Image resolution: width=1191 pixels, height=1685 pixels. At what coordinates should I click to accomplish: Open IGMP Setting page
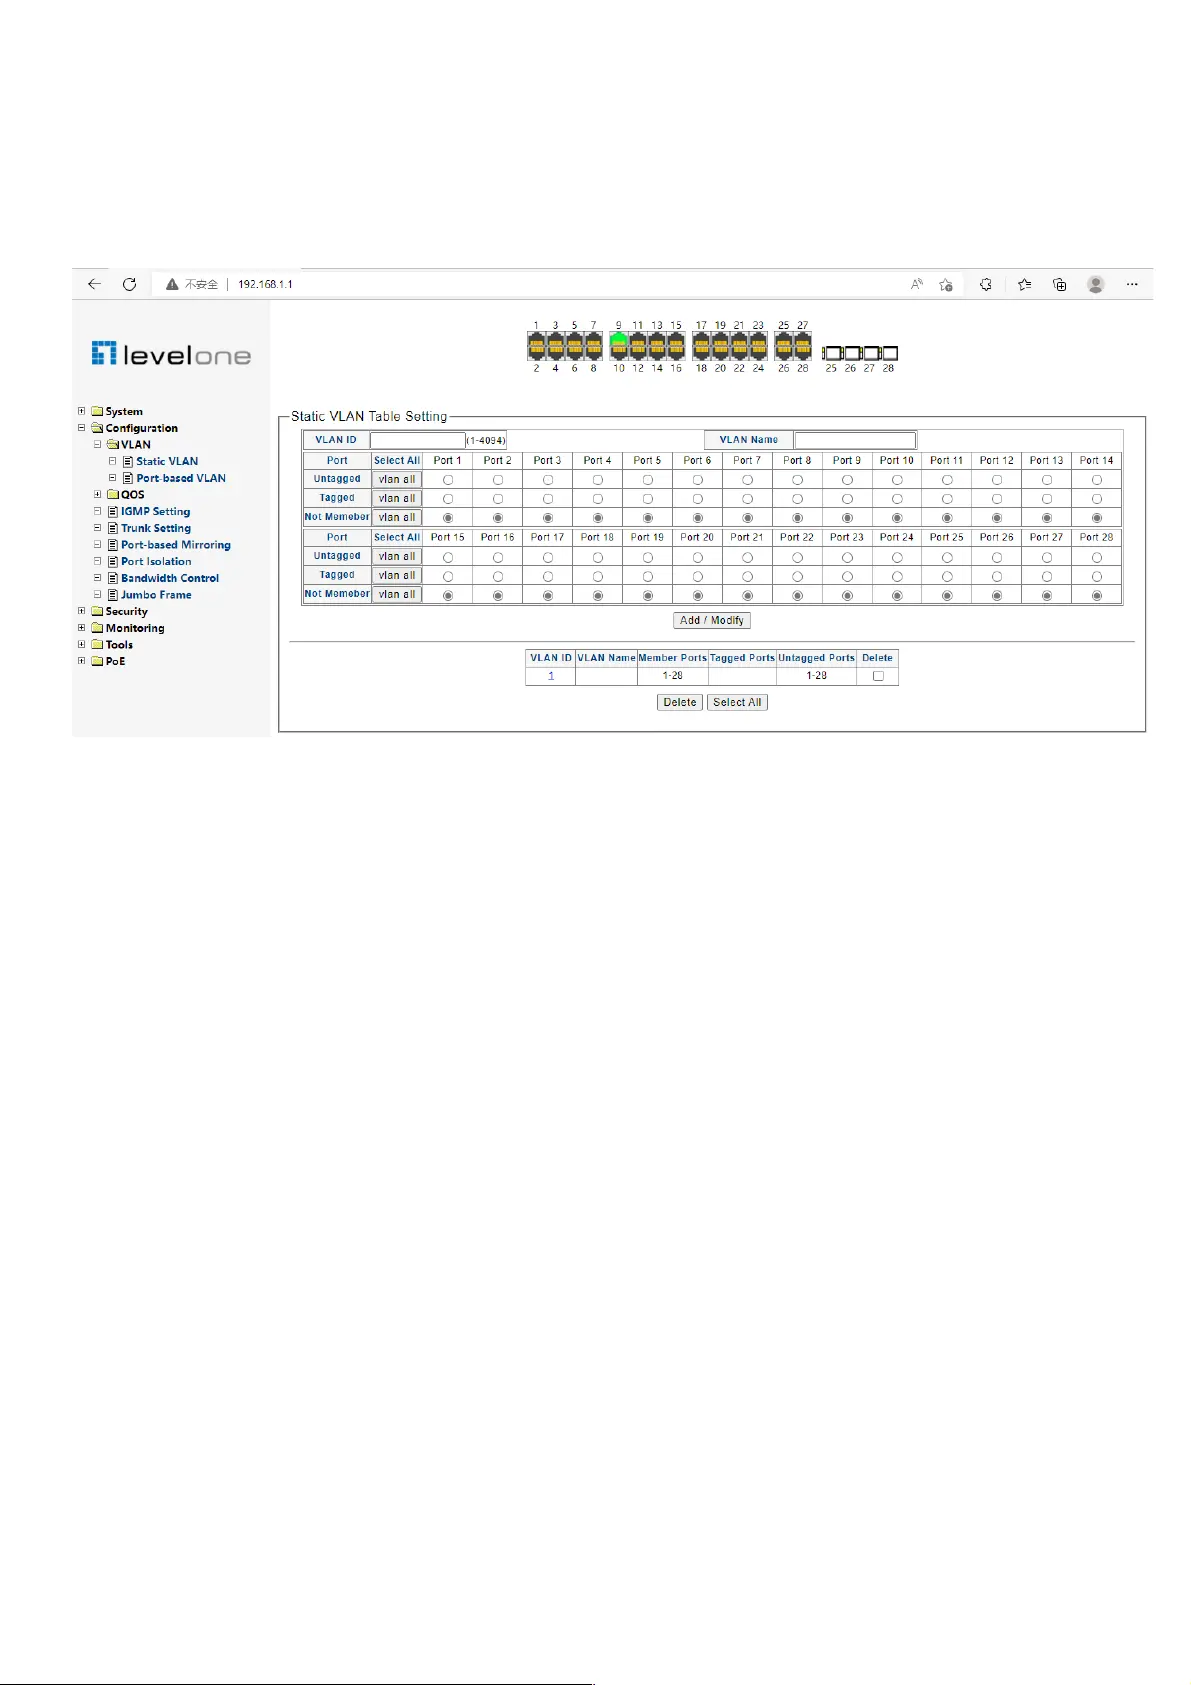pyautogui.click(x=156, y=511)
